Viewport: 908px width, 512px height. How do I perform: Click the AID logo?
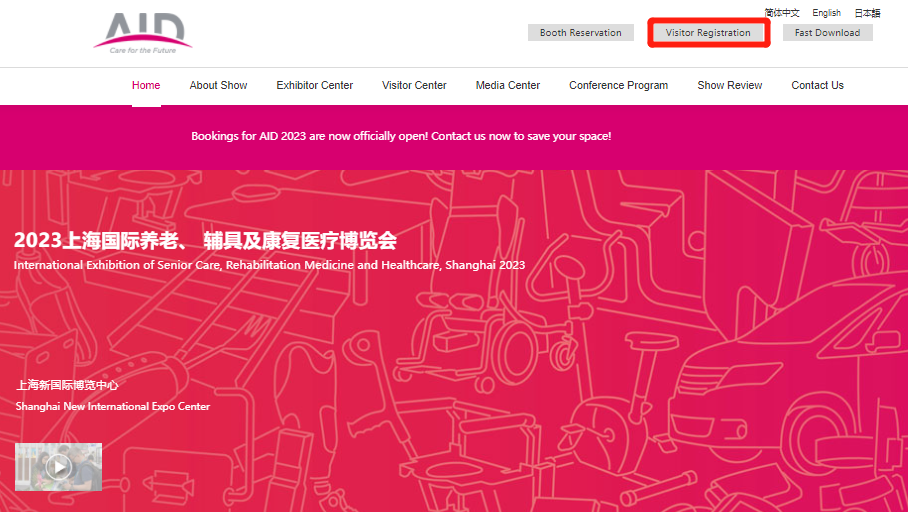click(x=142, y=34)
